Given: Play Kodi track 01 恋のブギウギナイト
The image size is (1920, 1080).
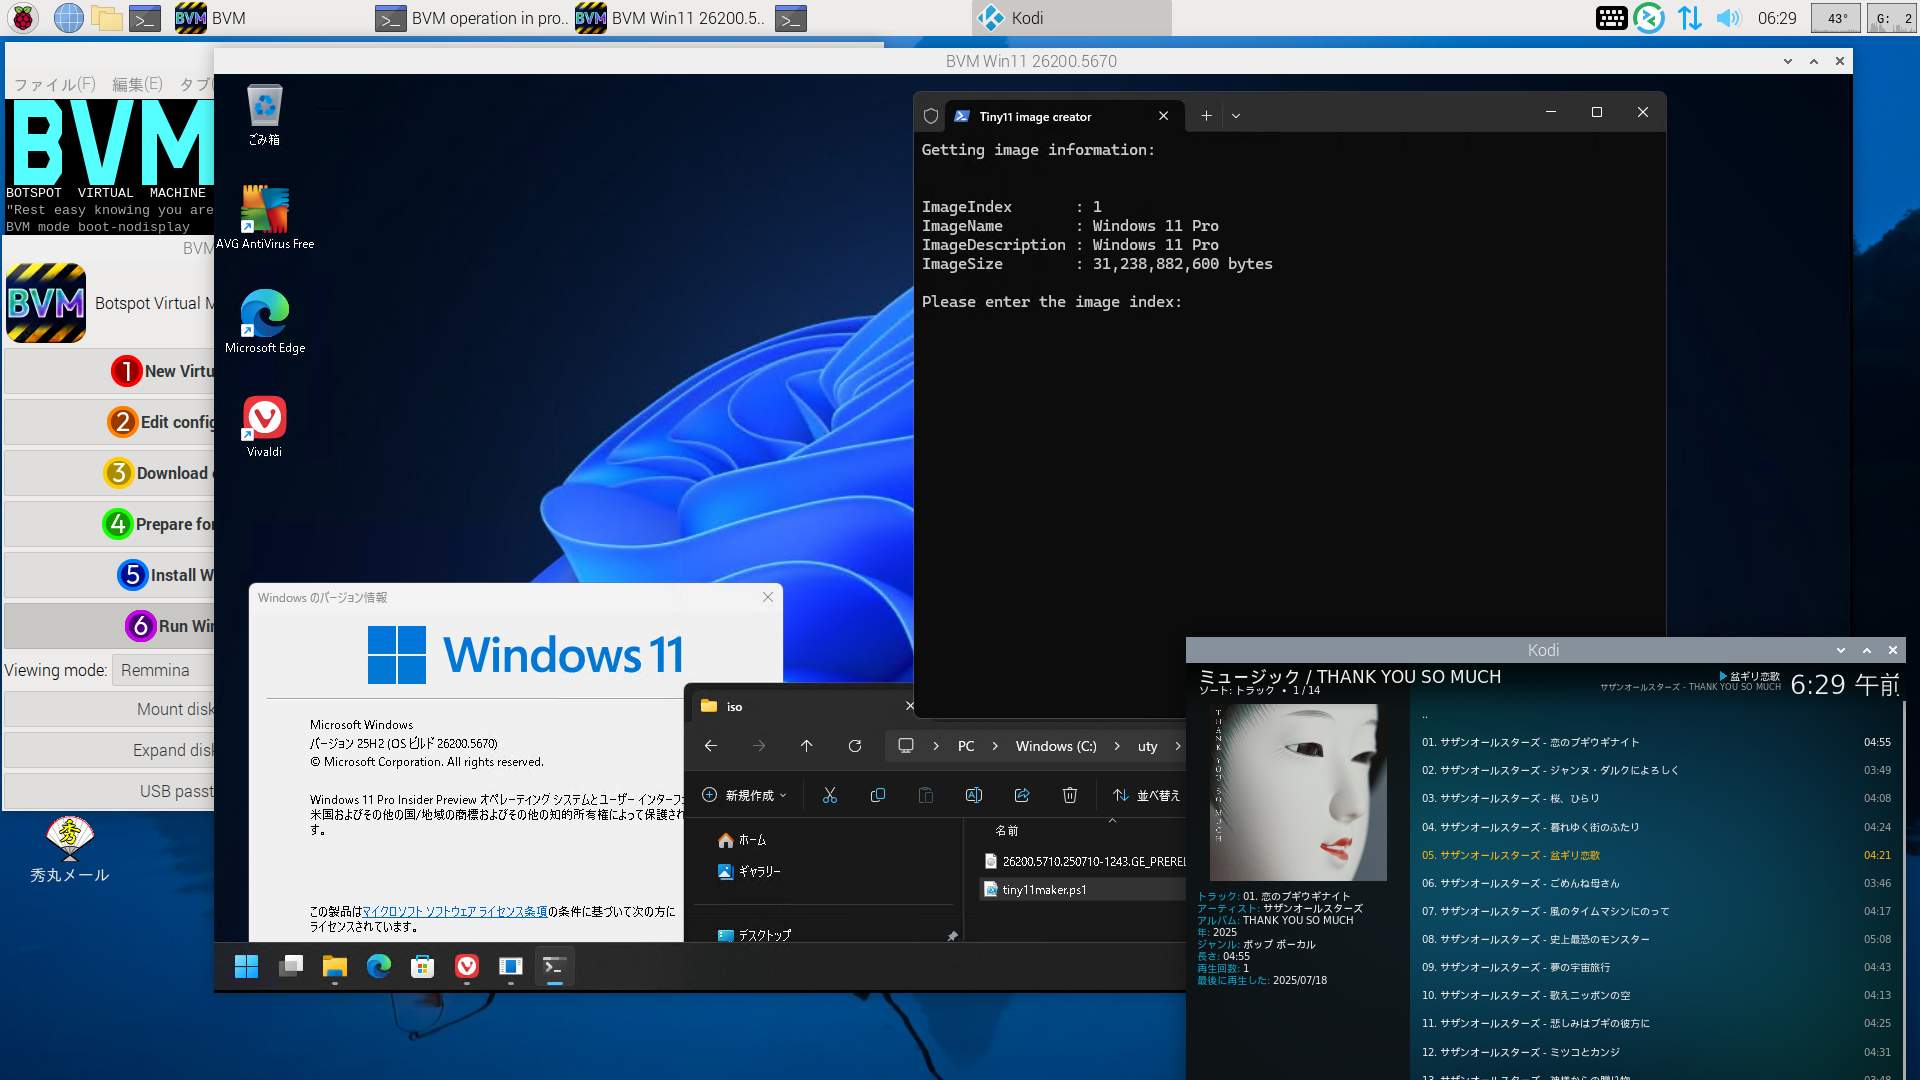Looking at the screenshot, I should click(1656, 742).
